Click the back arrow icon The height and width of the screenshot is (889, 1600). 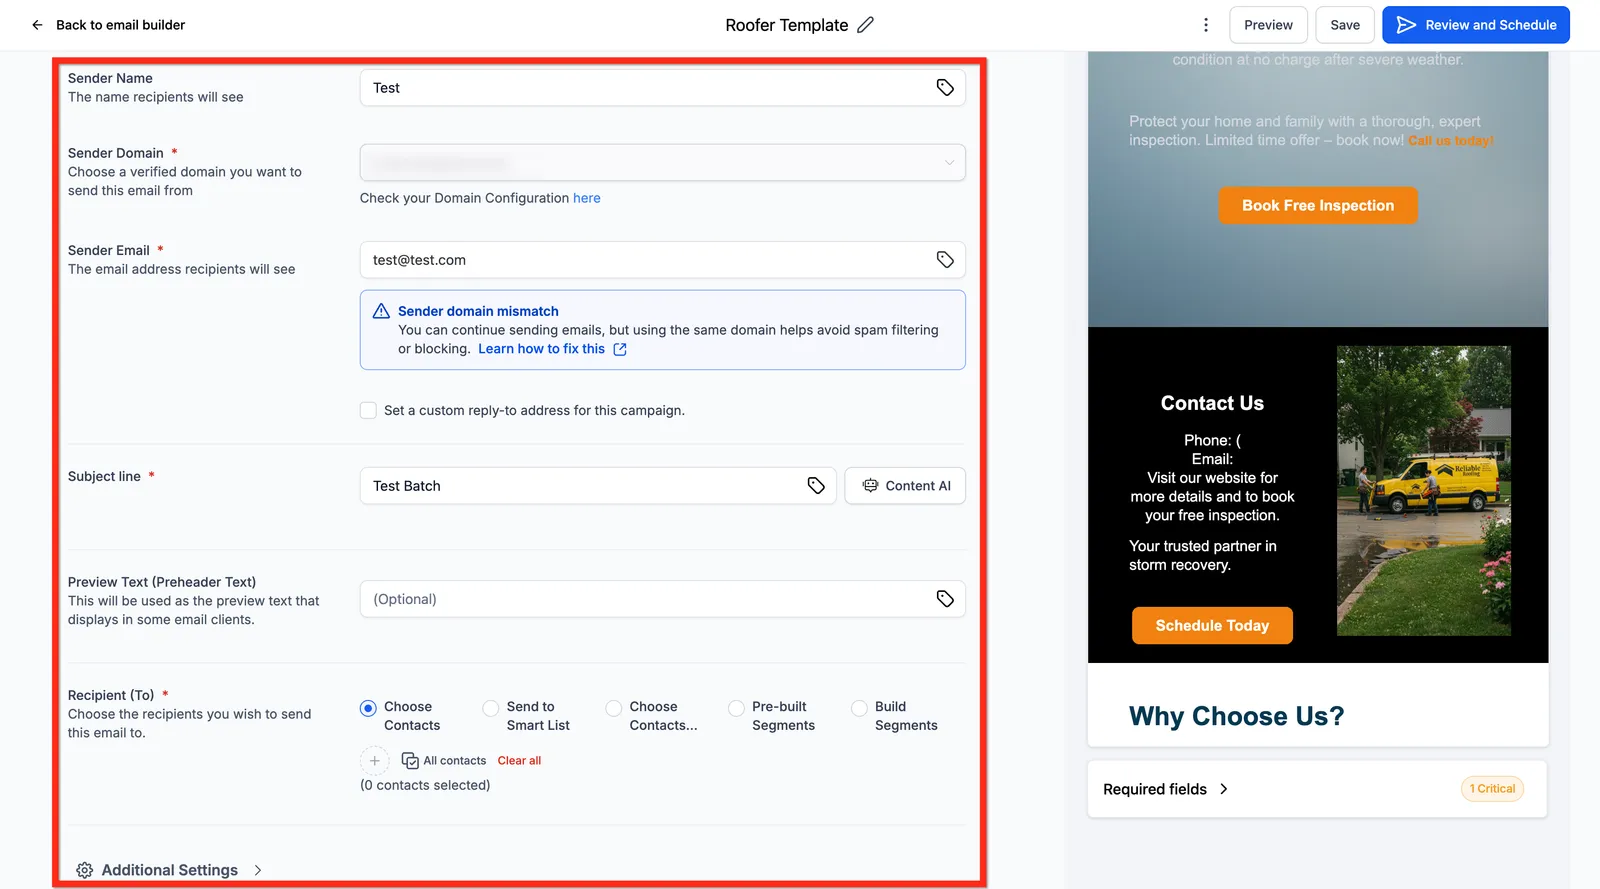pos(37,25)
